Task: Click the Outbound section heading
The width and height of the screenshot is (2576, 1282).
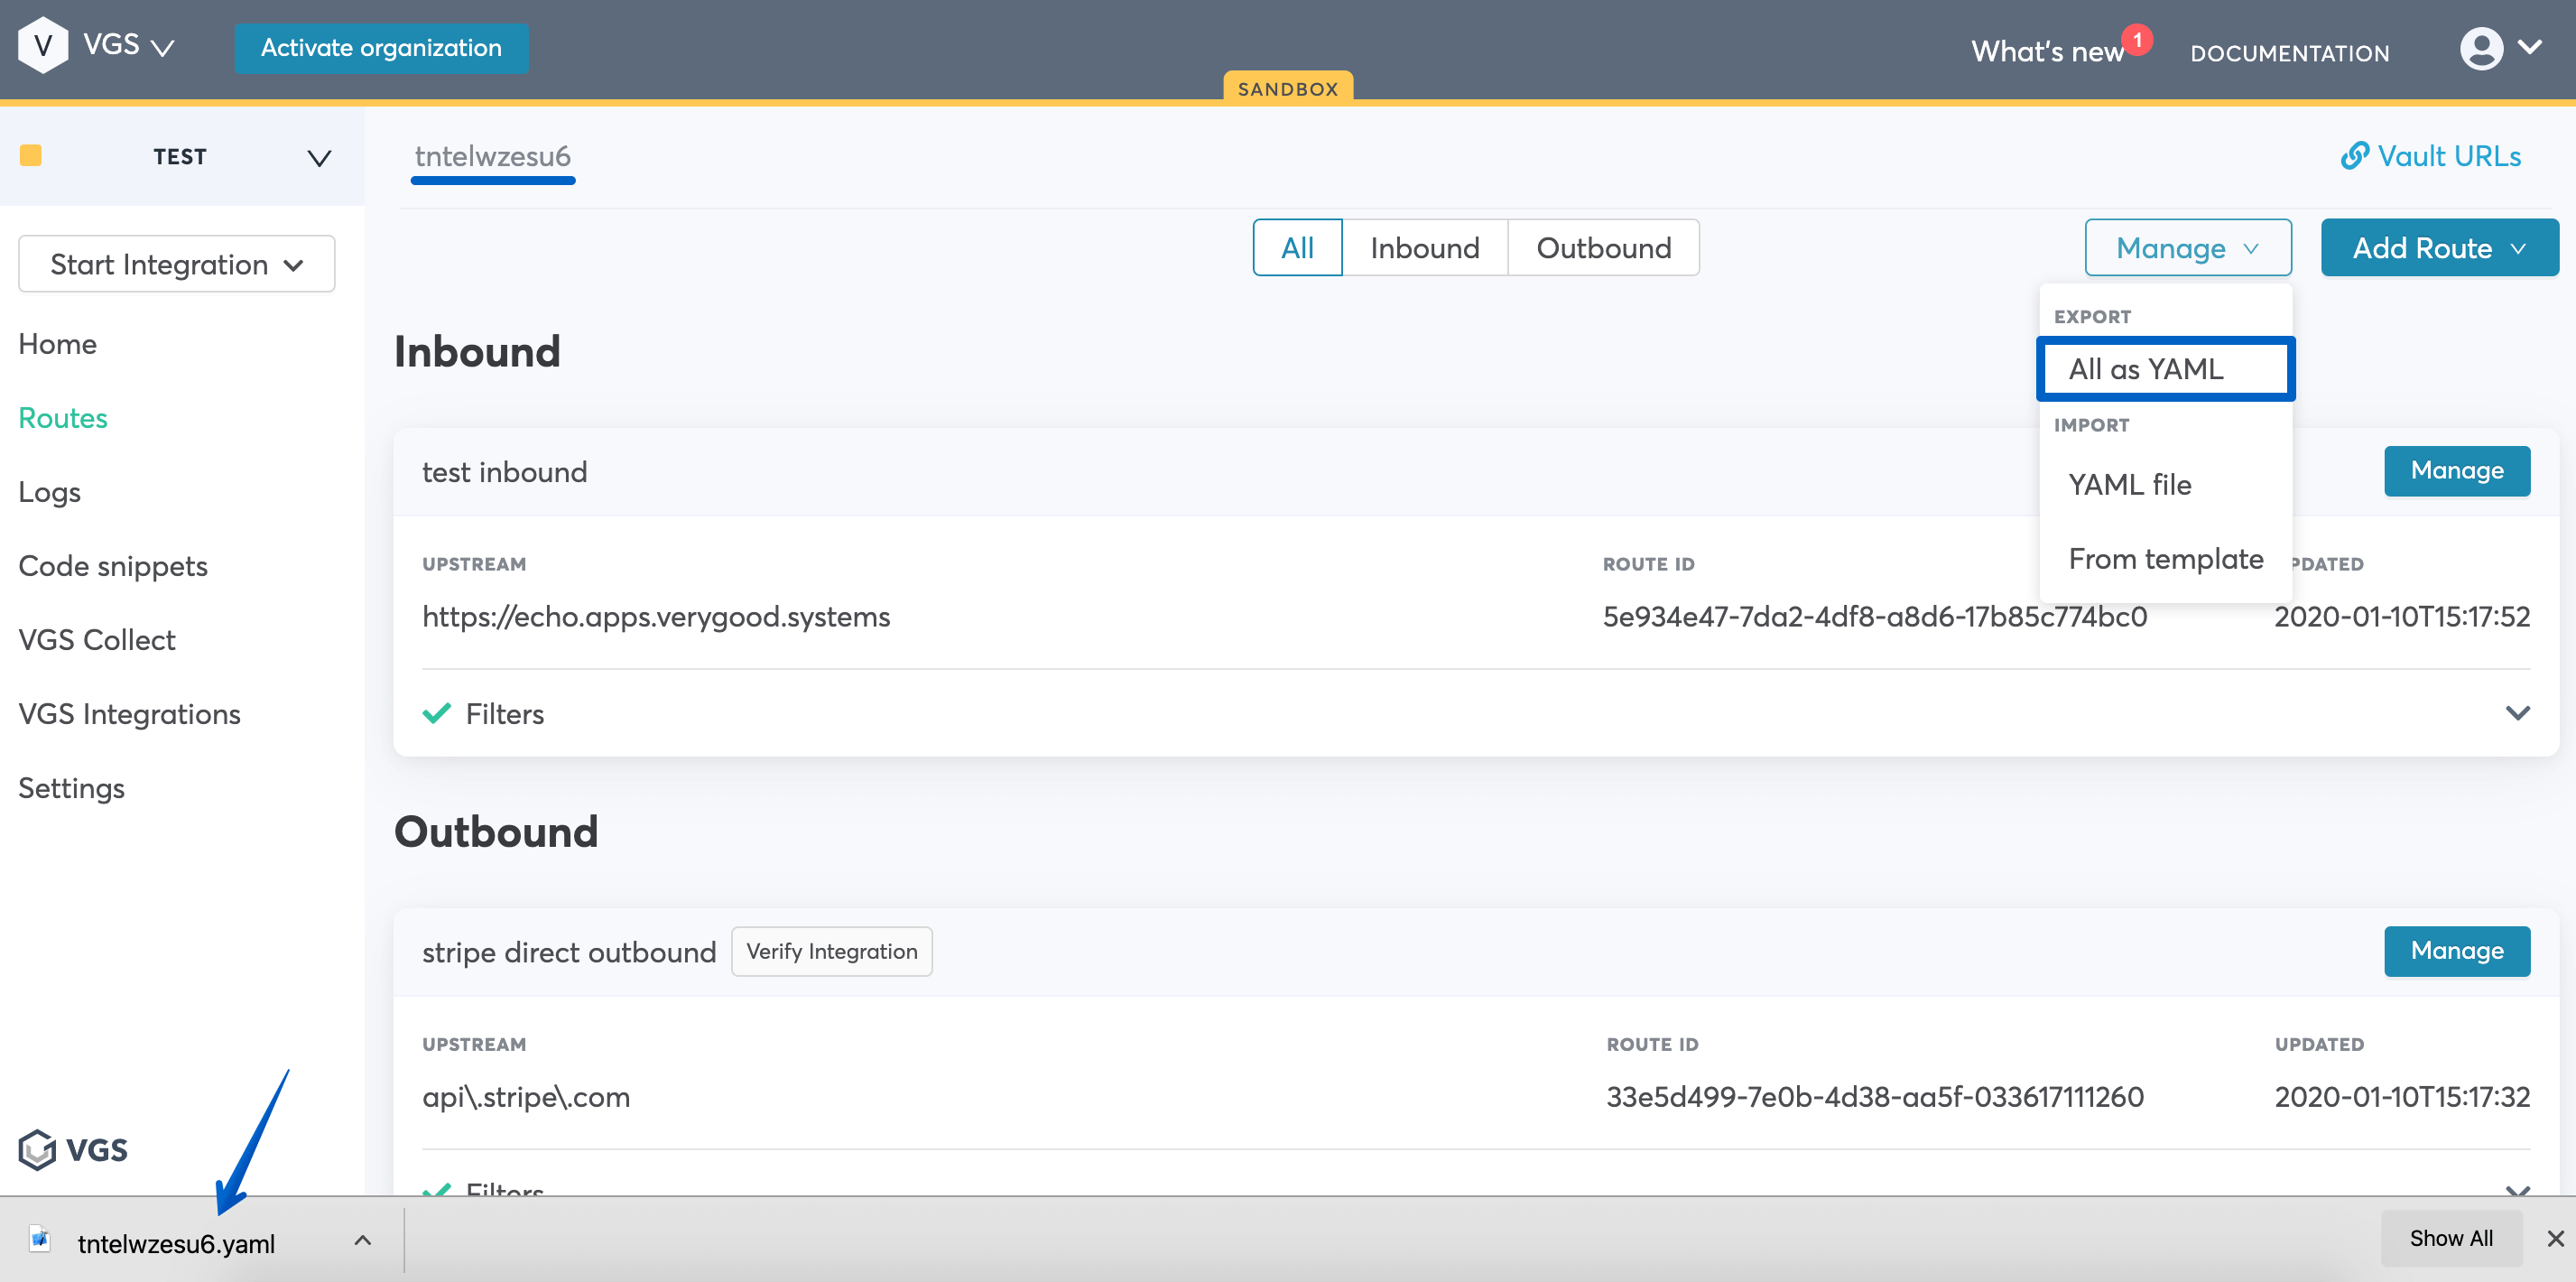Action: coord(496,831)
